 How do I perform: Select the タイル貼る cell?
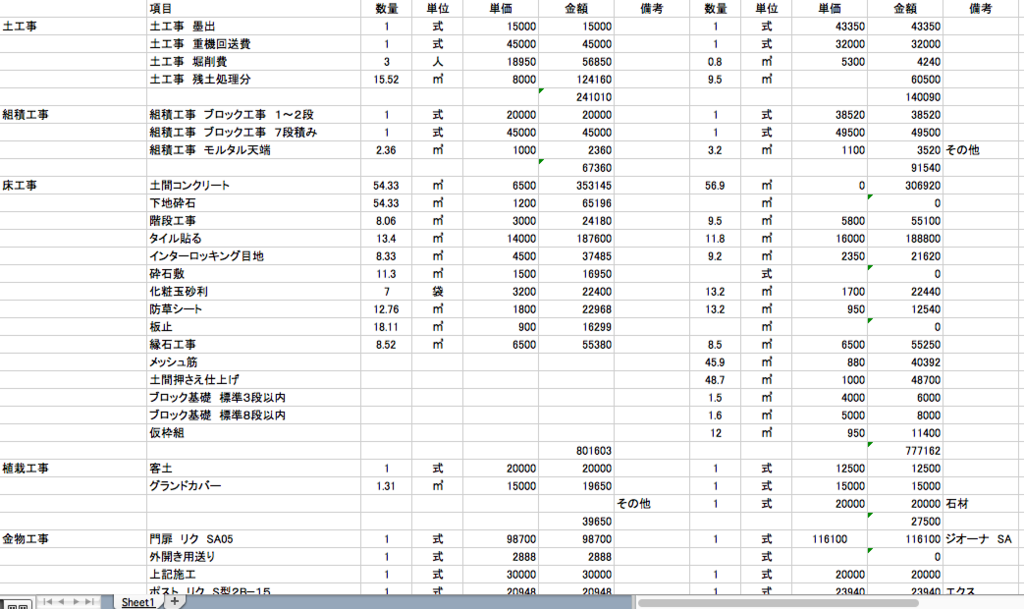pyautogui.click(x=253, y=238)
